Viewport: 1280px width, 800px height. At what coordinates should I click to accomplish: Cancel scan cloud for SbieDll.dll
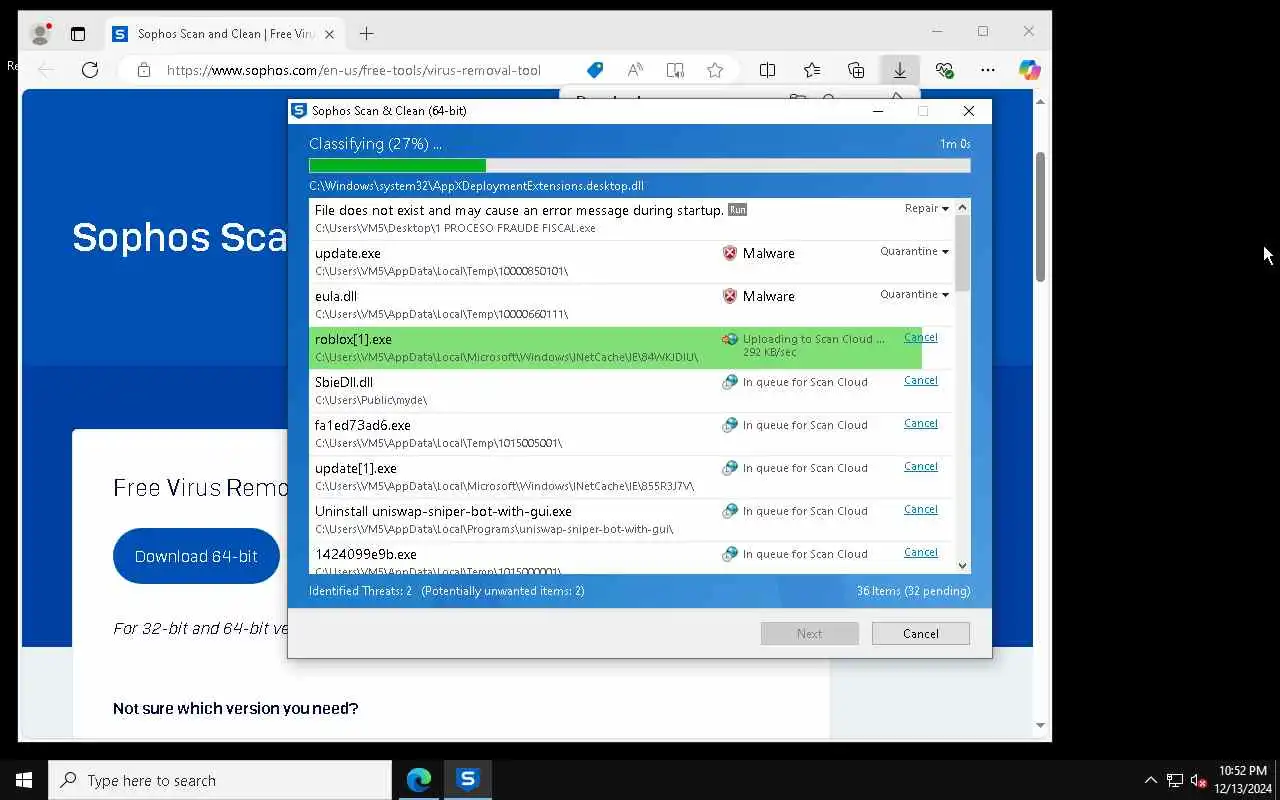point(921,381)
